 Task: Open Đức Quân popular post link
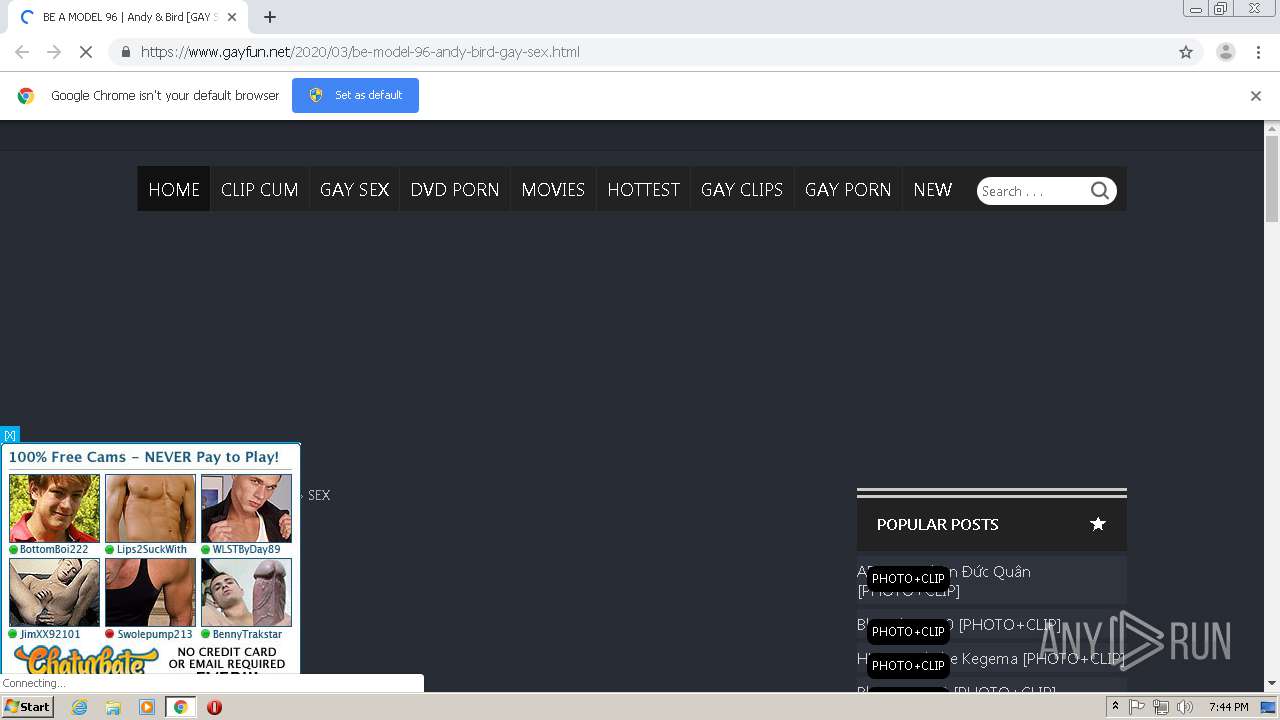[x=991, y=581]
